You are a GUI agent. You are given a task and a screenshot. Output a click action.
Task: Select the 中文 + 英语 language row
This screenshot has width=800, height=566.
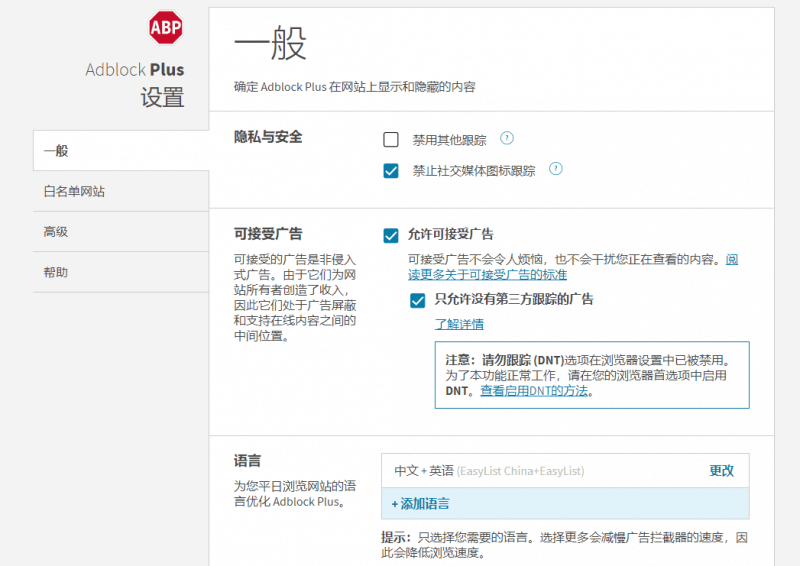click(565, 471)
